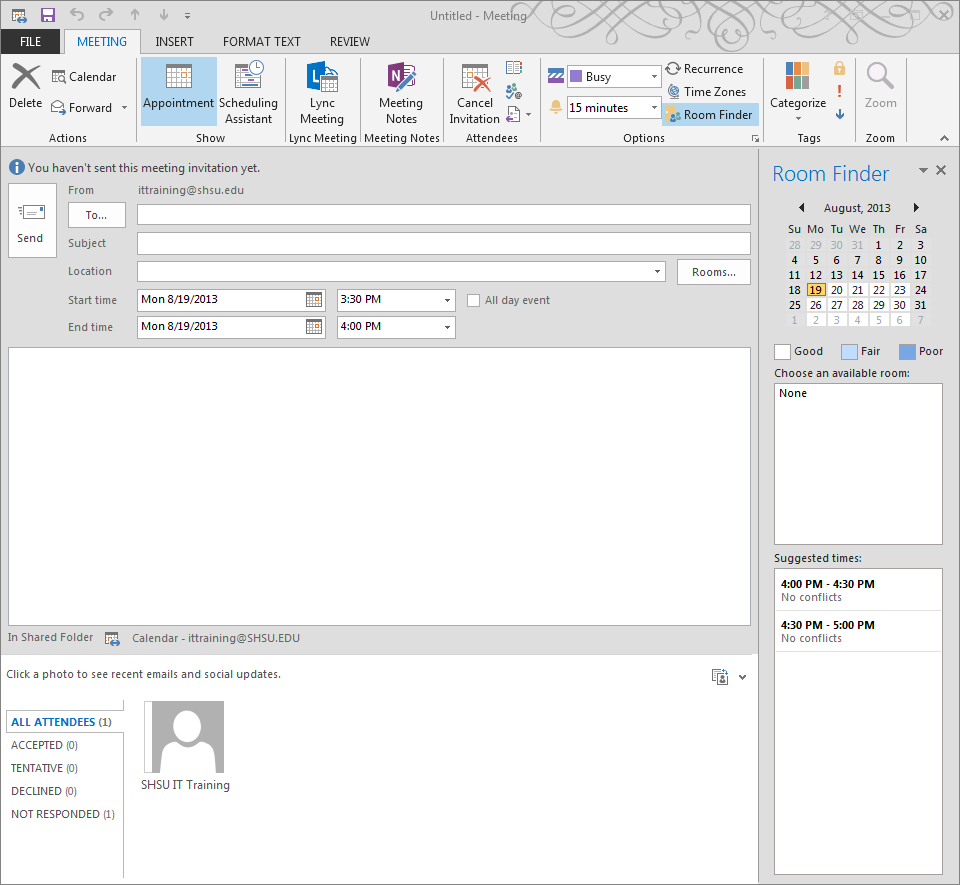
Task: Save the meeting with the floppy disk icon
Action: point(47,15)
